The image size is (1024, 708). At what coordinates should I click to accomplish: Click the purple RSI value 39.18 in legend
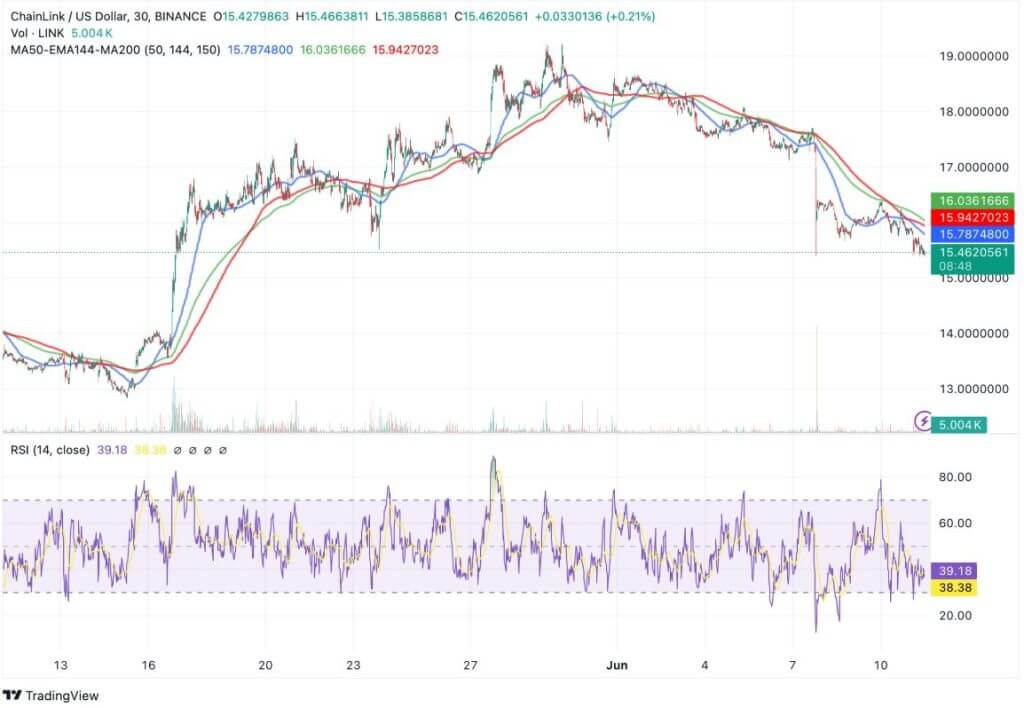click(112, 450)
